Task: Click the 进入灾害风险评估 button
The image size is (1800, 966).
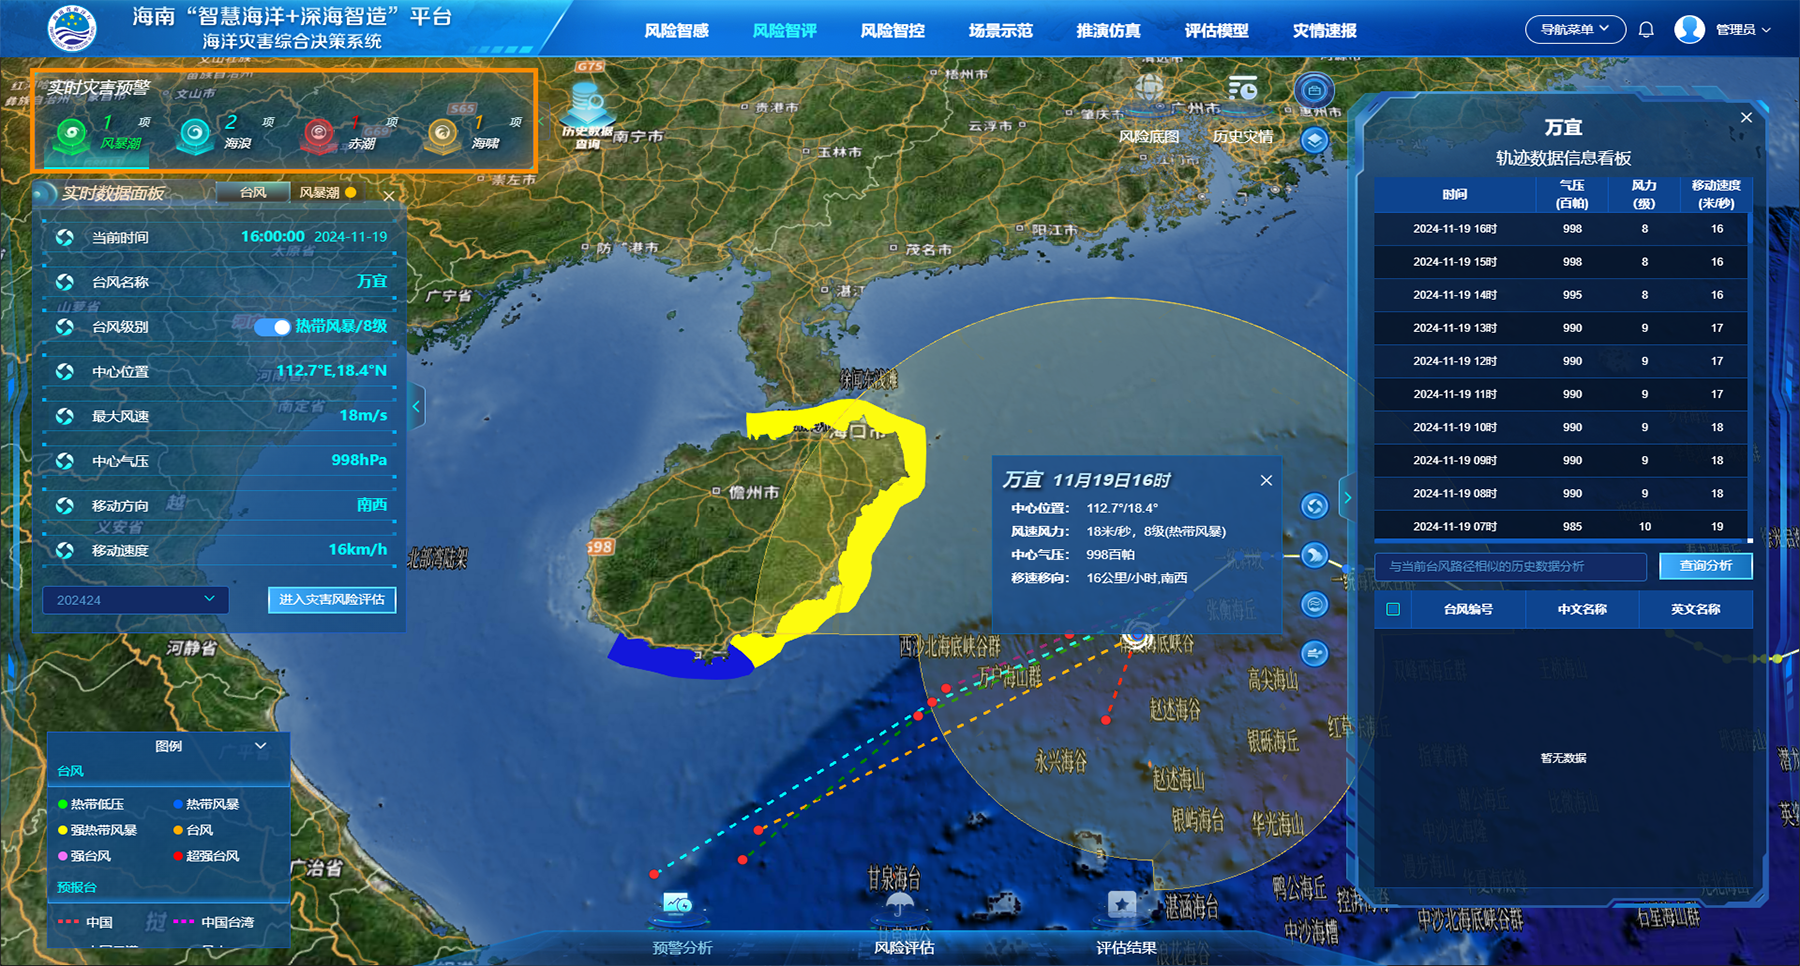Action: point(332,600)
